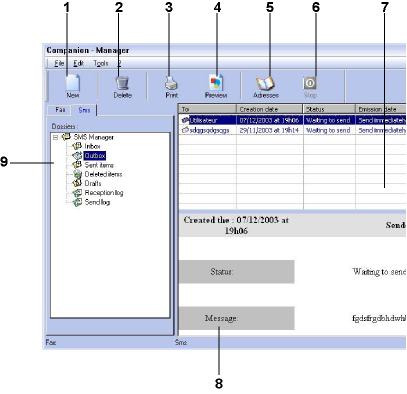Click the Message label in the detail pane
The width and height of the screenshot is (407, 394).
click(x=221, y=318)
